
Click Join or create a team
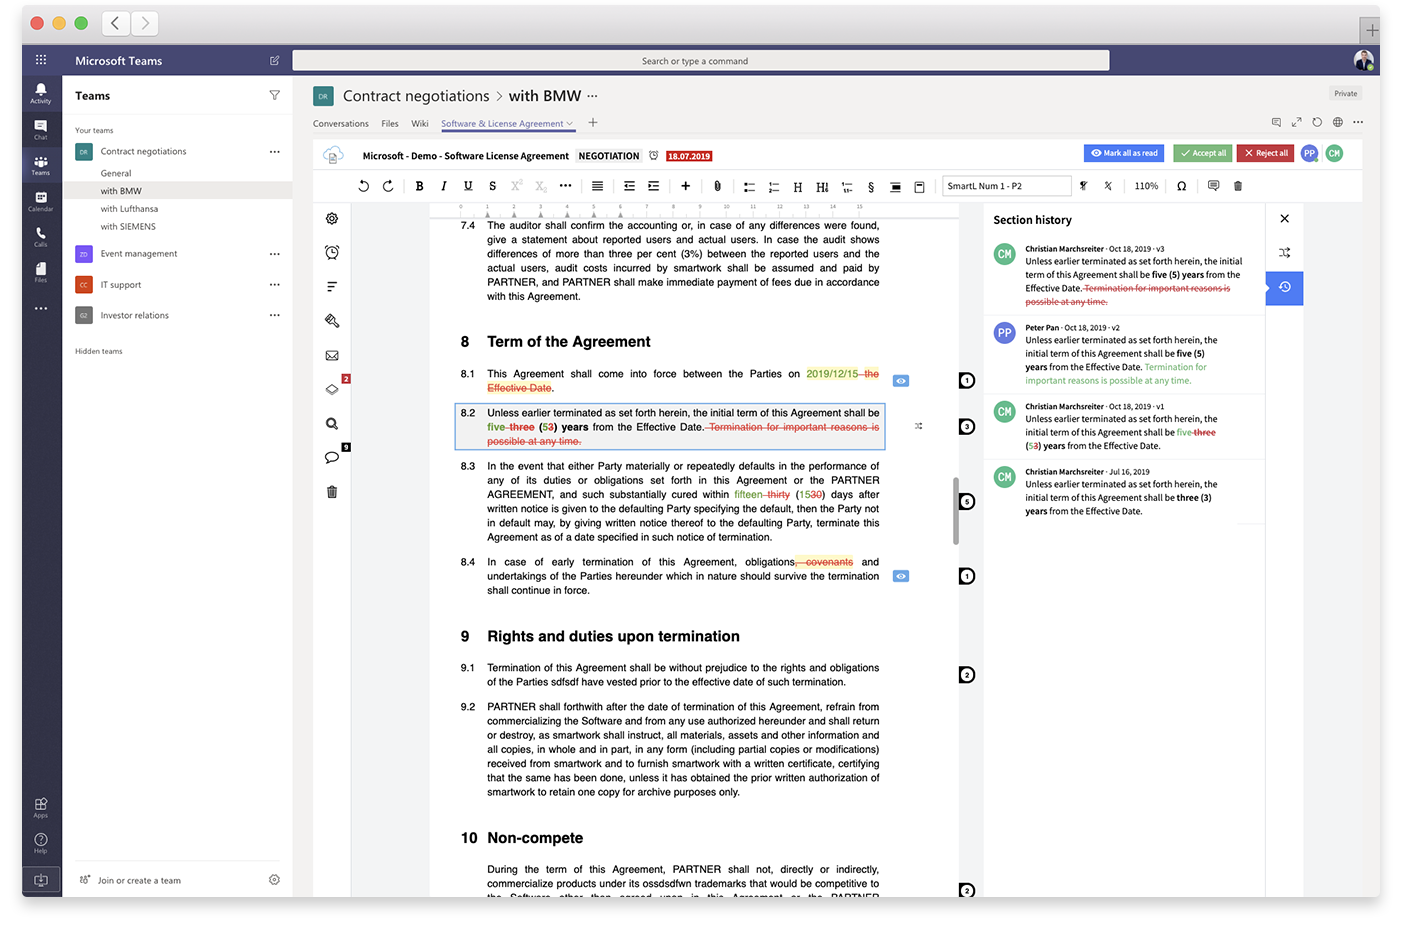pyautogui.click(x=139, y=881)
